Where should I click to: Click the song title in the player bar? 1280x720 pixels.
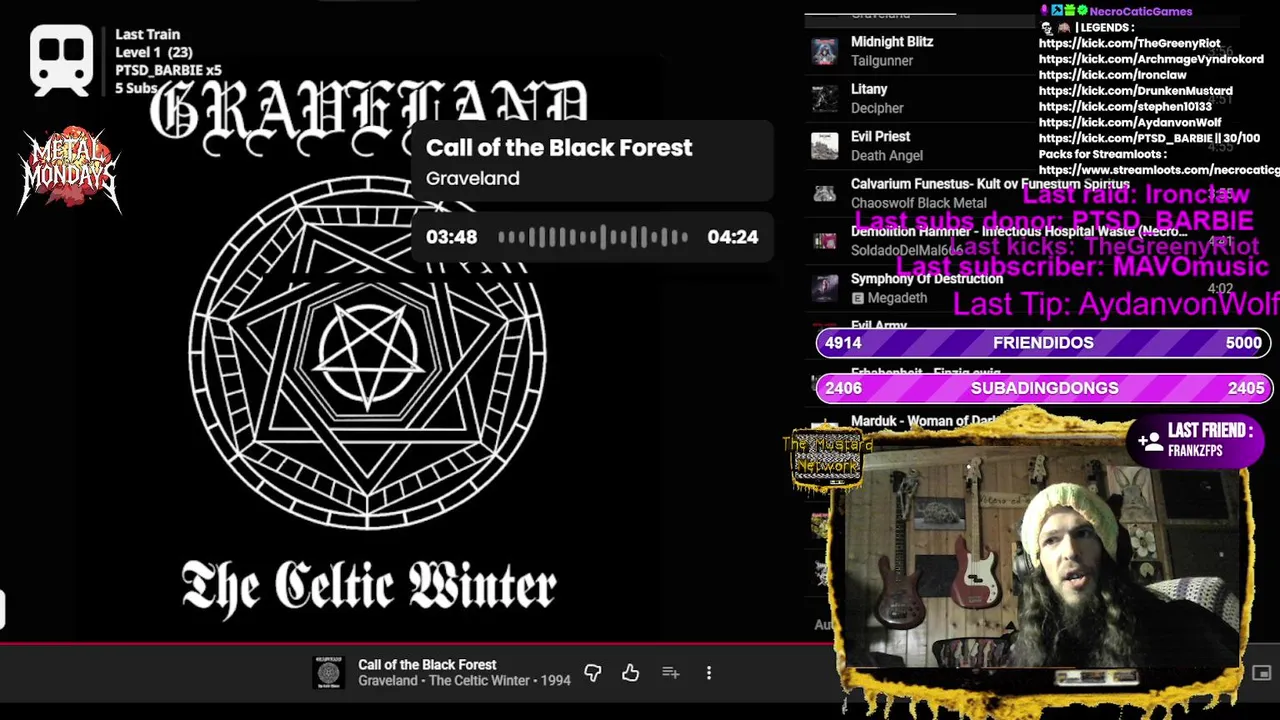(427, 664)
